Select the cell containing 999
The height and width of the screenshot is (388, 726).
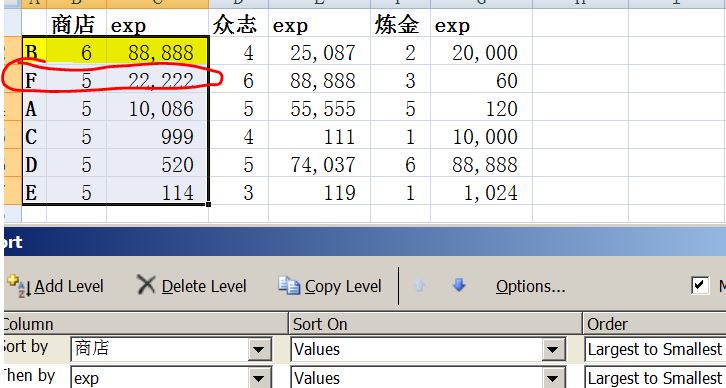(157, 135)
